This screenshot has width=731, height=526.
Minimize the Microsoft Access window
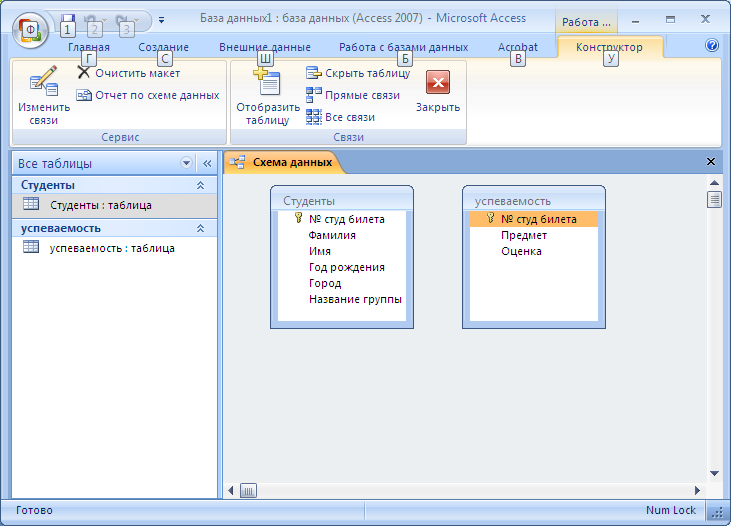point(635,21)
